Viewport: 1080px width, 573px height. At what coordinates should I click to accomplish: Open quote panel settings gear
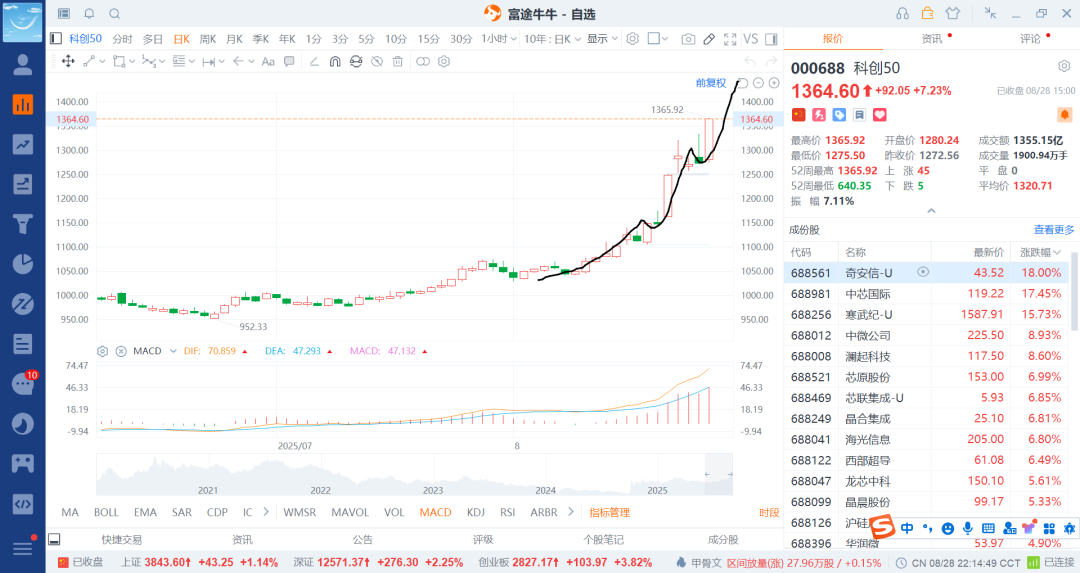pyautogui.click(x=1064, y=66)
